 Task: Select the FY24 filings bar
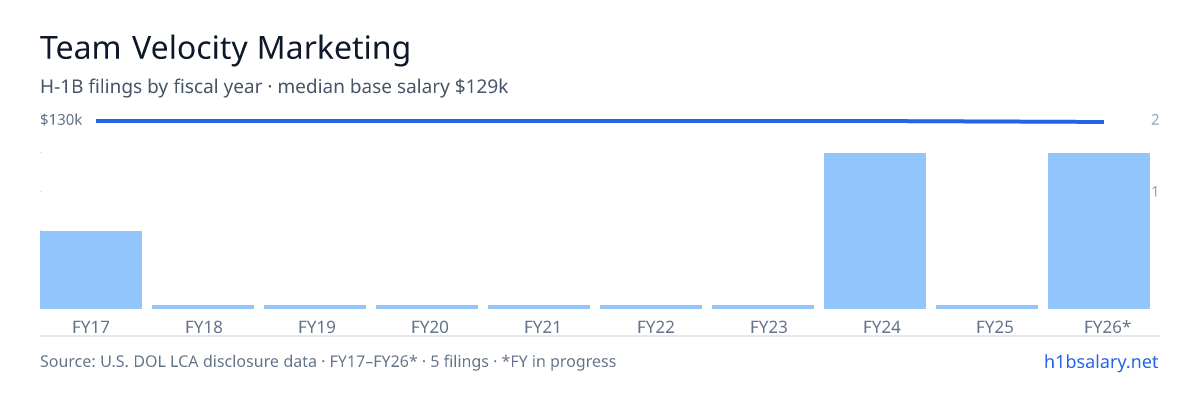875,231
